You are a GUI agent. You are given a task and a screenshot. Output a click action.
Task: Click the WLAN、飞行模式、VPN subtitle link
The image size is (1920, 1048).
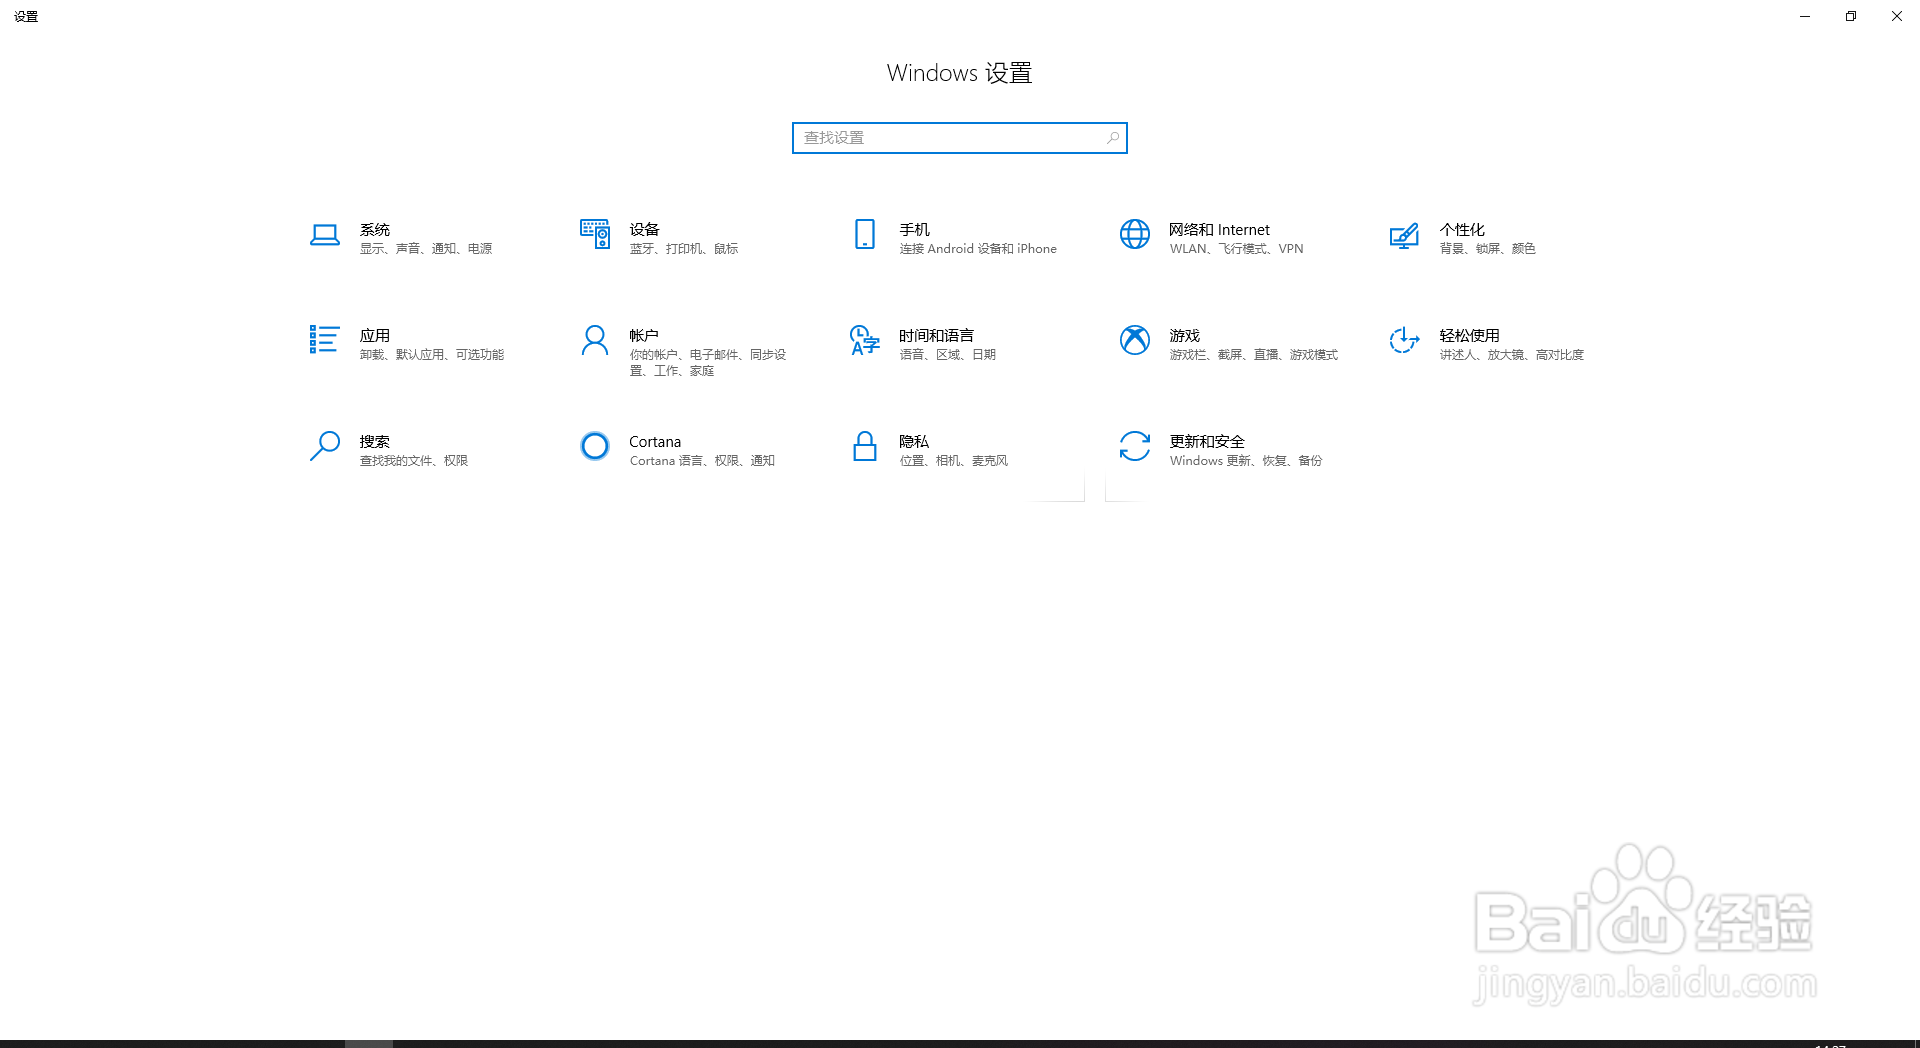pos(1238,249)
